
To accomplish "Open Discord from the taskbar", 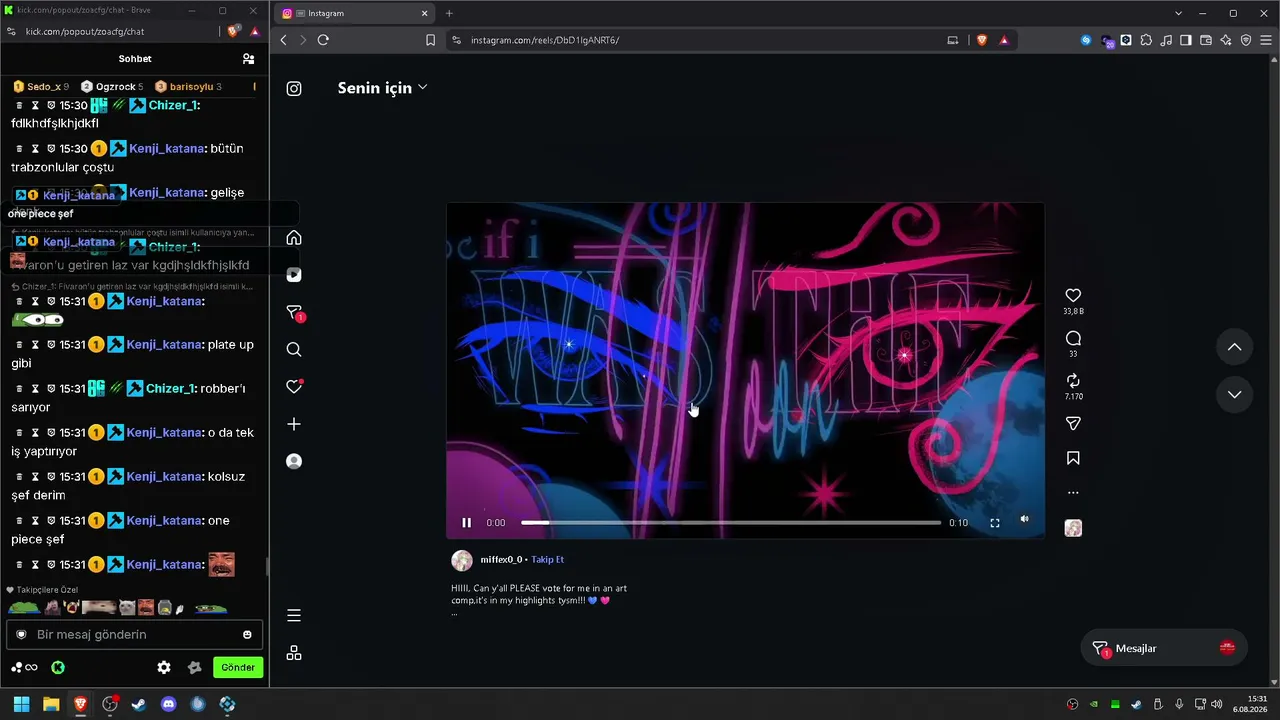I will point(169,704).
